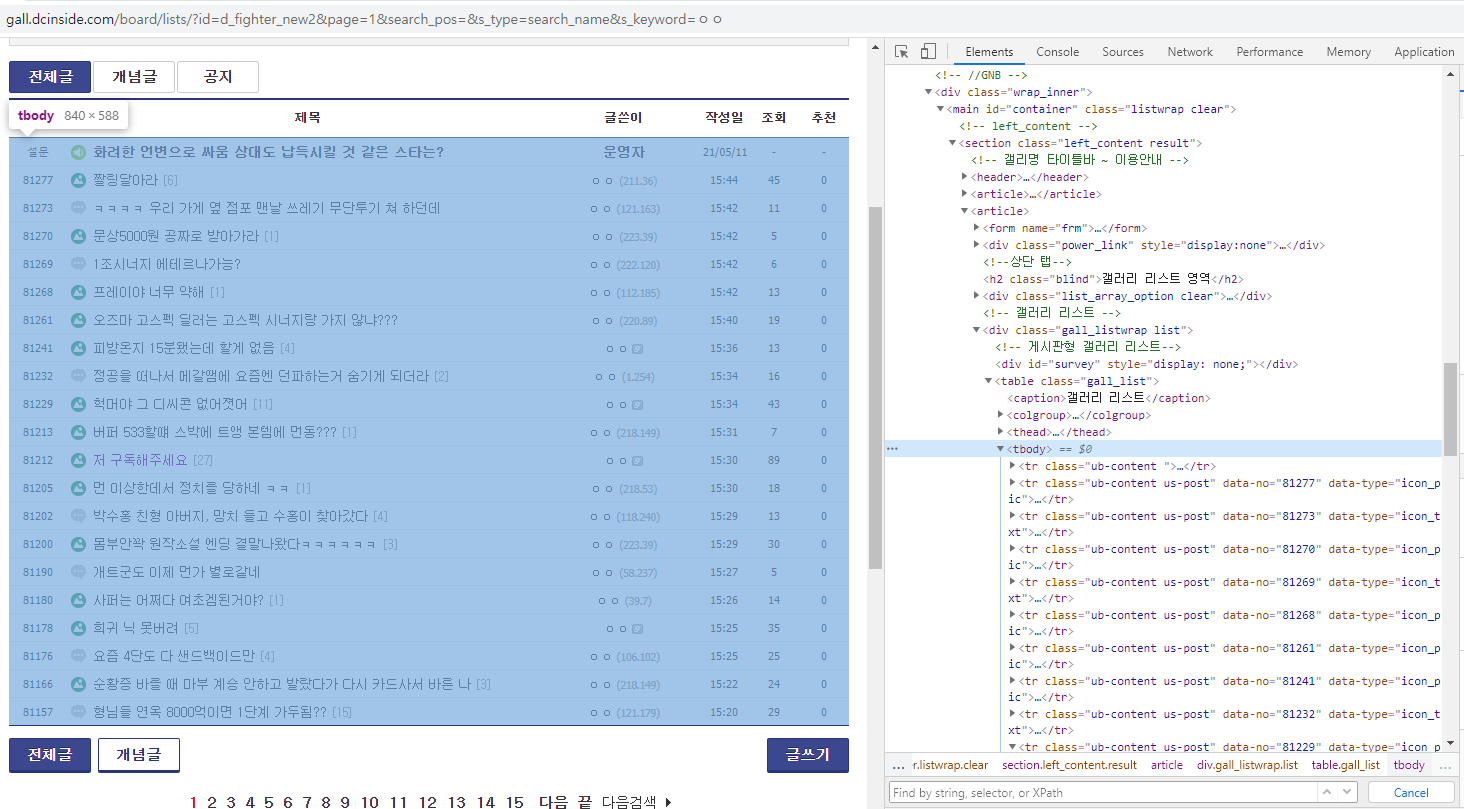This screenshot has height=809, width=1464.
Task: Expand the div class="power_link" node
Action: tap(977, 245)
